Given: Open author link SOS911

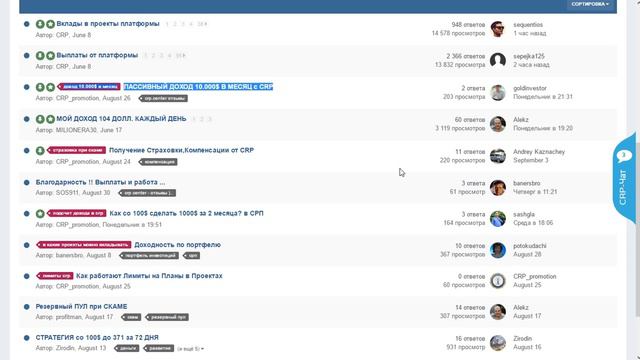Looking at the screenshot, I should click(x=67, y=193).
